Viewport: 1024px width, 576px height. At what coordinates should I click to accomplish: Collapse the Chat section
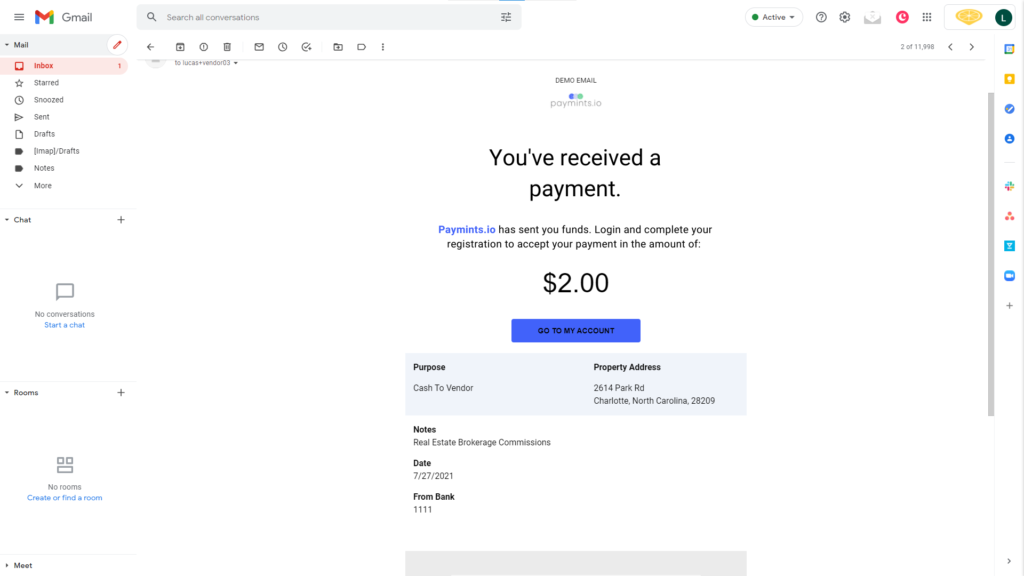click(7, 220)
